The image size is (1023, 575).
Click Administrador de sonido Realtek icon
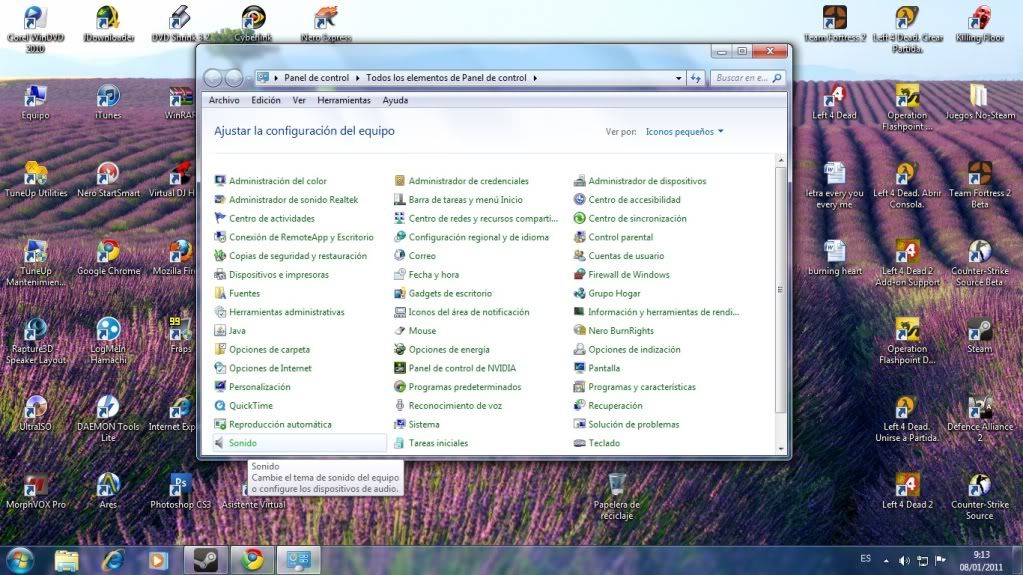(x=220, y=200)
